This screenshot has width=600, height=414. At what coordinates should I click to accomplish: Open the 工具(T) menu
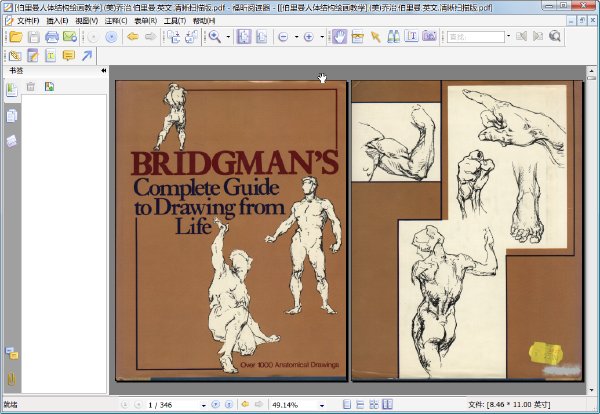175,21
